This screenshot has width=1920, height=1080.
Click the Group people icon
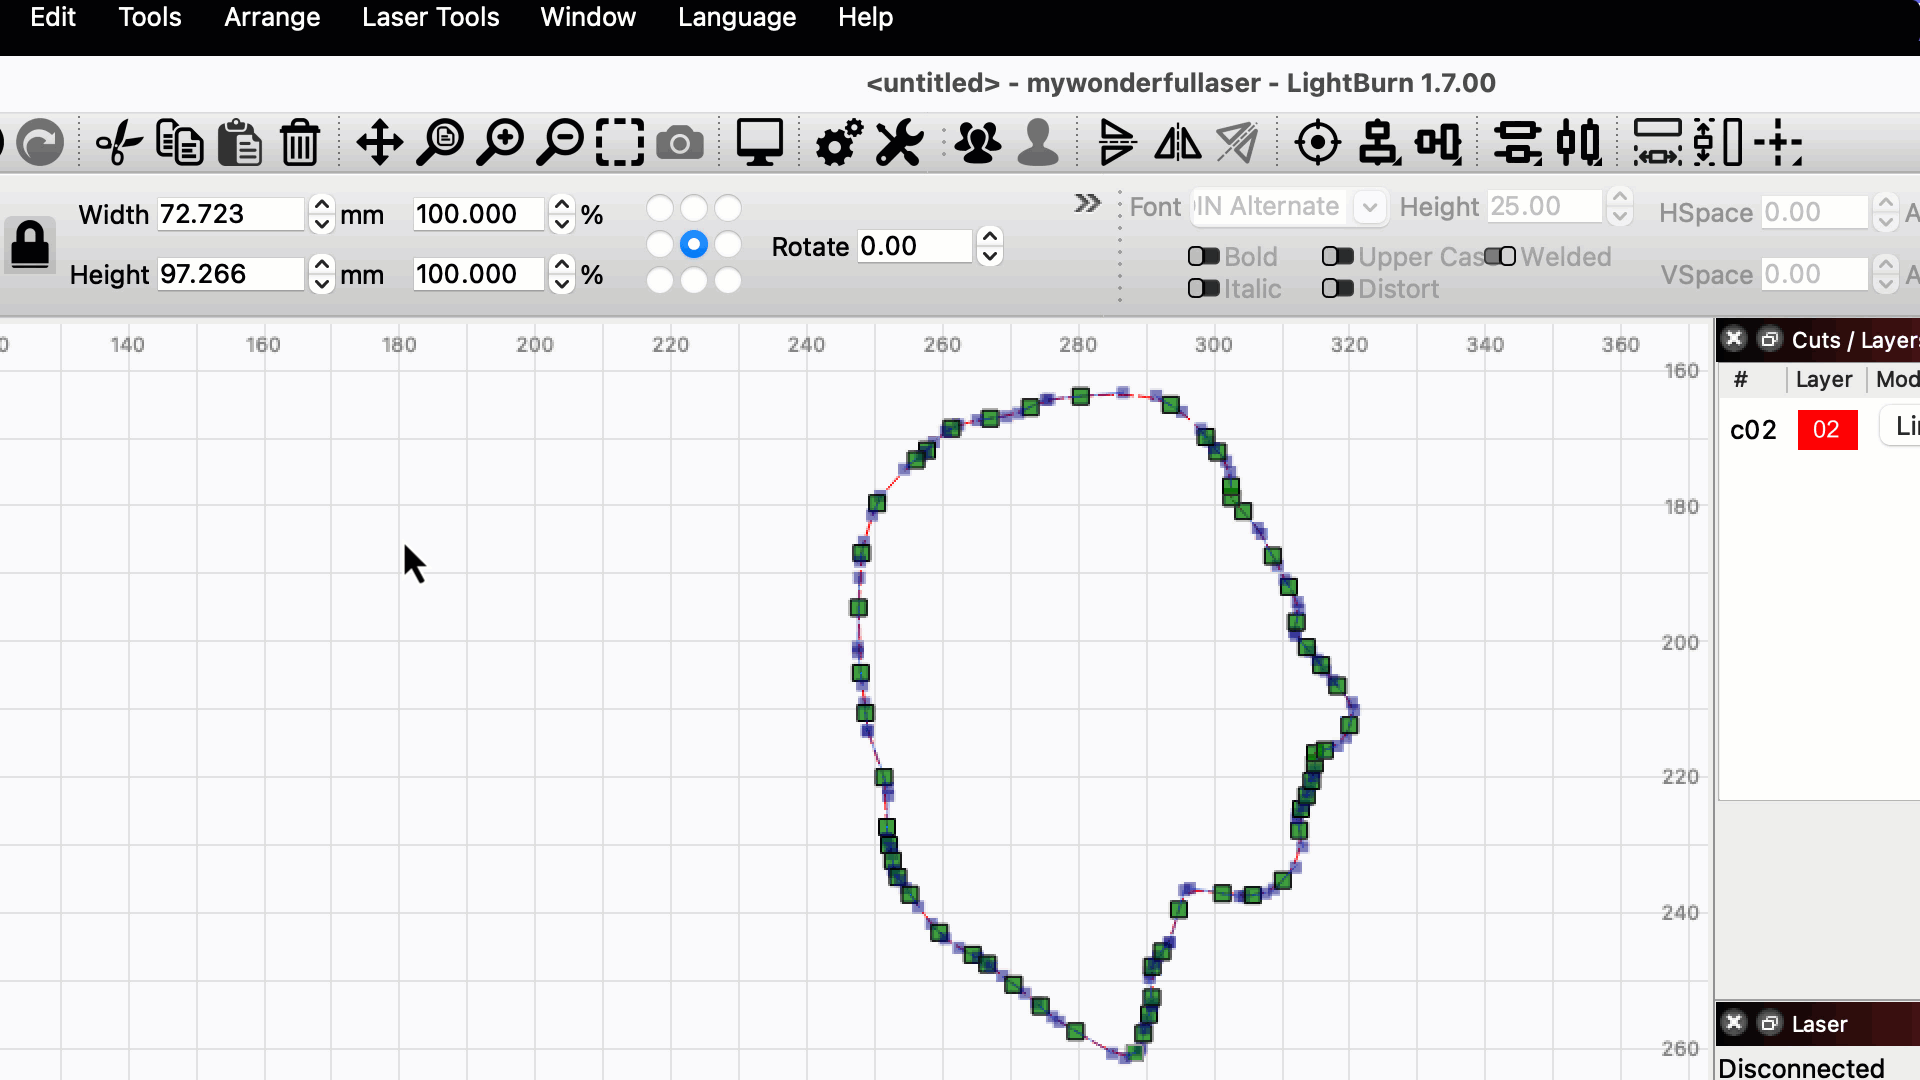(x=977, y=142)
